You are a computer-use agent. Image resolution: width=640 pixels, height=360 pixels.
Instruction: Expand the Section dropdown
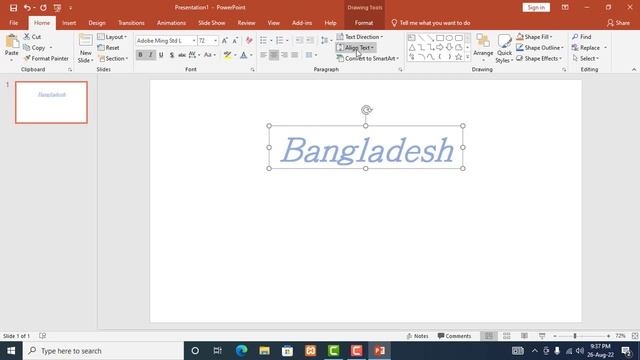coord(113,58)
